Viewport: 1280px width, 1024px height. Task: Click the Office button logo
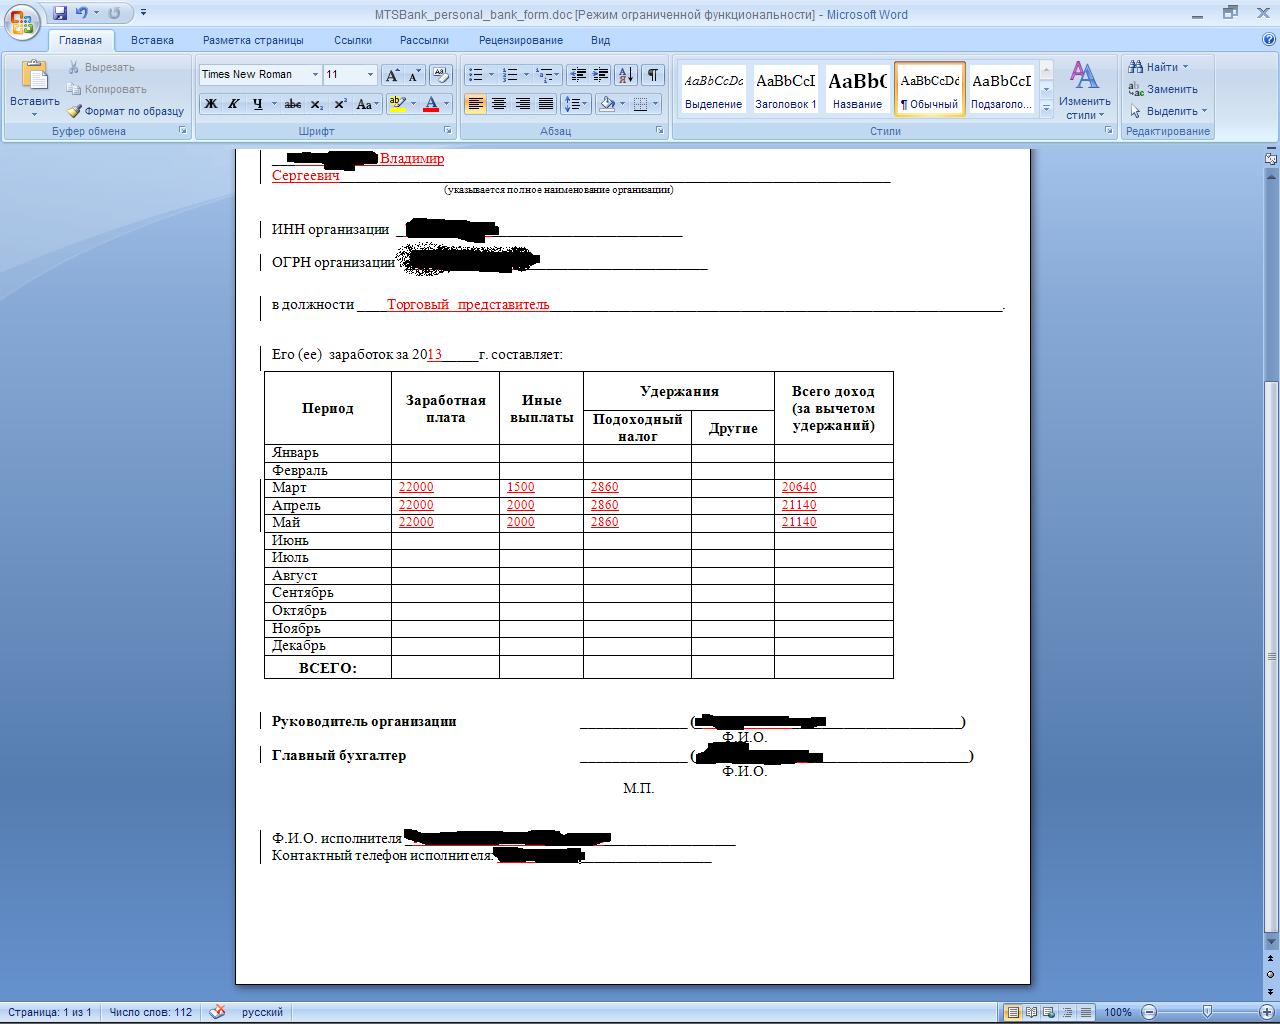(x=22, y=20)
